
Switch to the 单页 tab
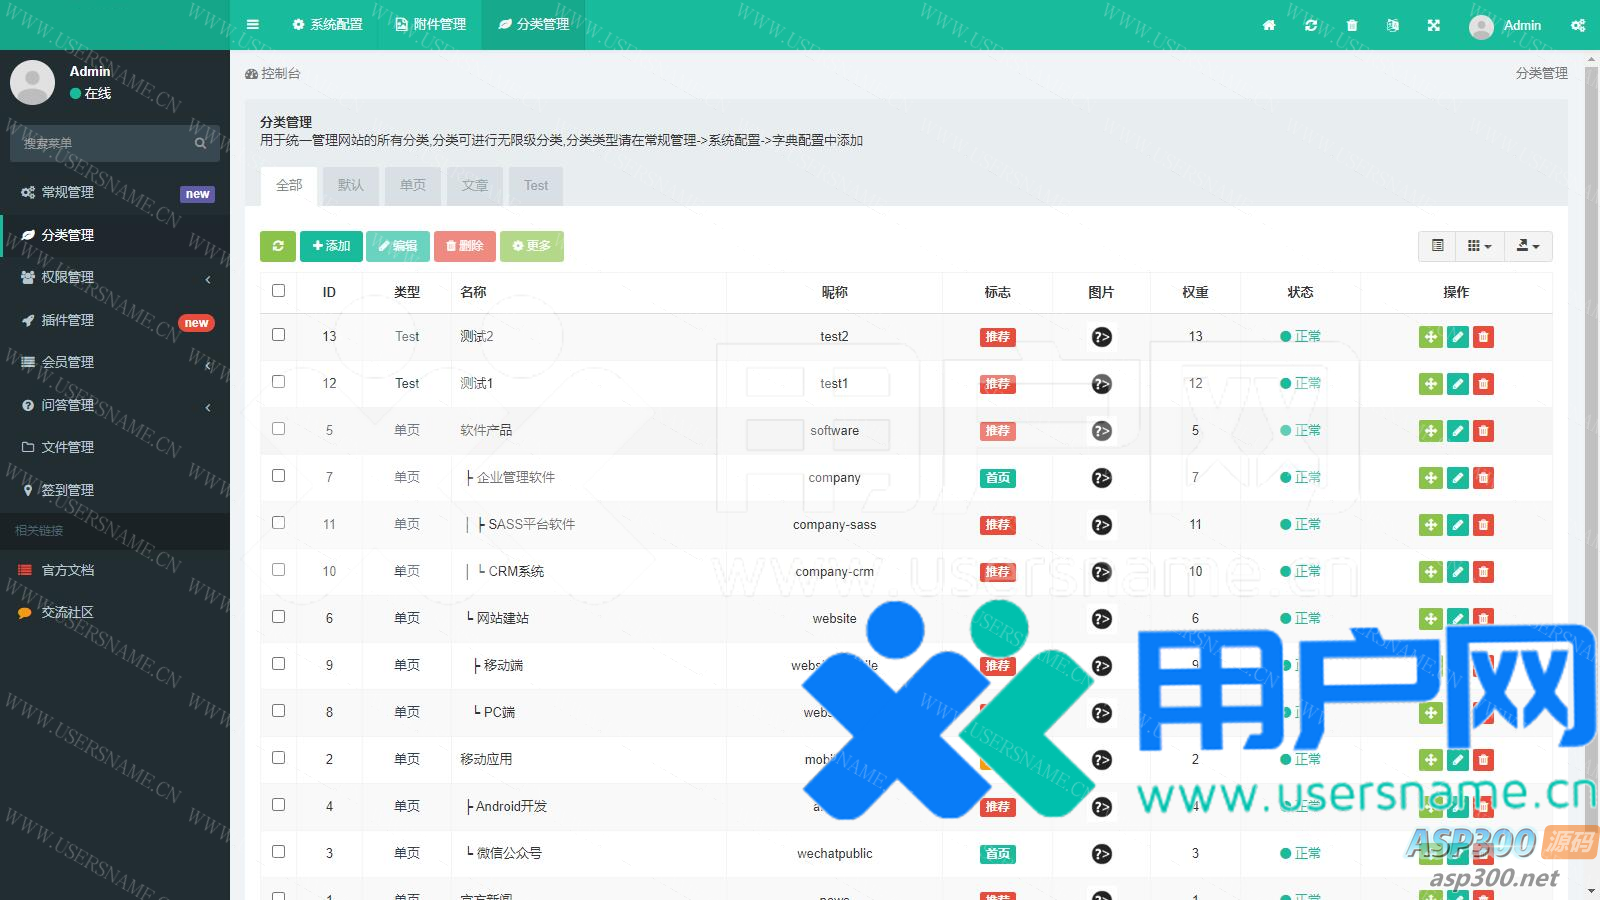click(413, 185)
